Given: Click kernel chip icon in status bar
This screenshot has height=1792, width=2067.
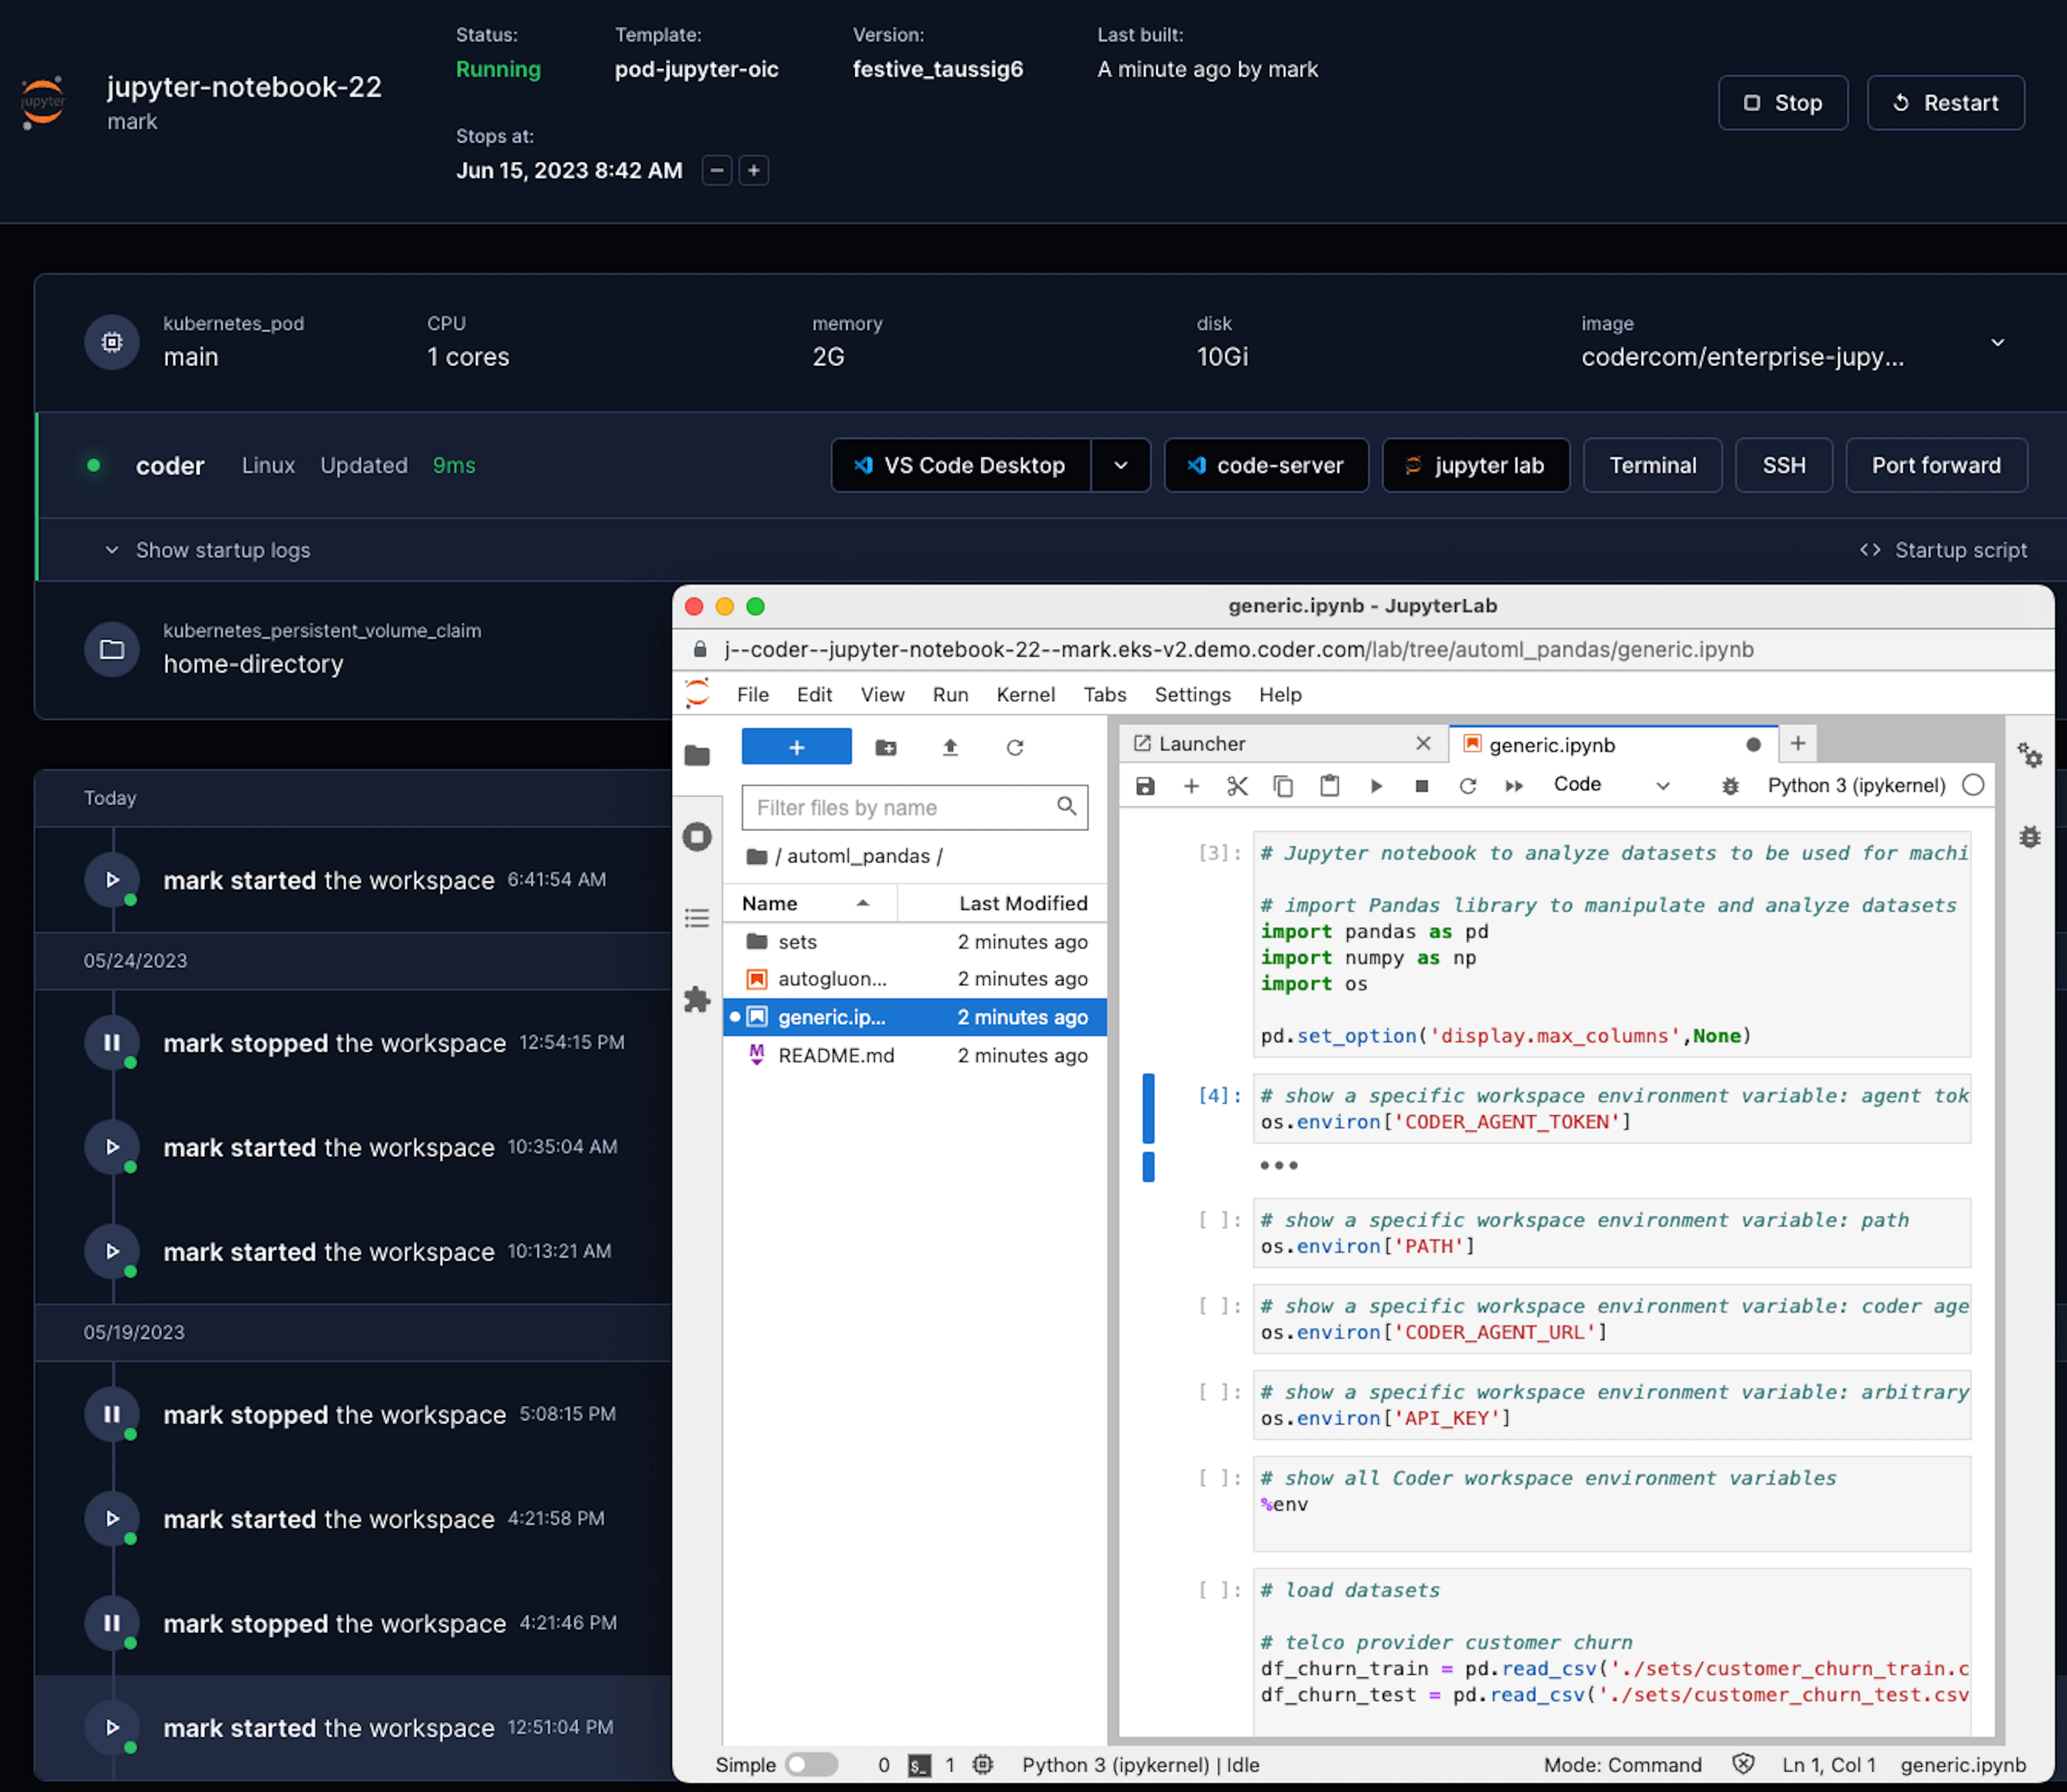Looking at the screenshot, I should (x=983, y=1764).
